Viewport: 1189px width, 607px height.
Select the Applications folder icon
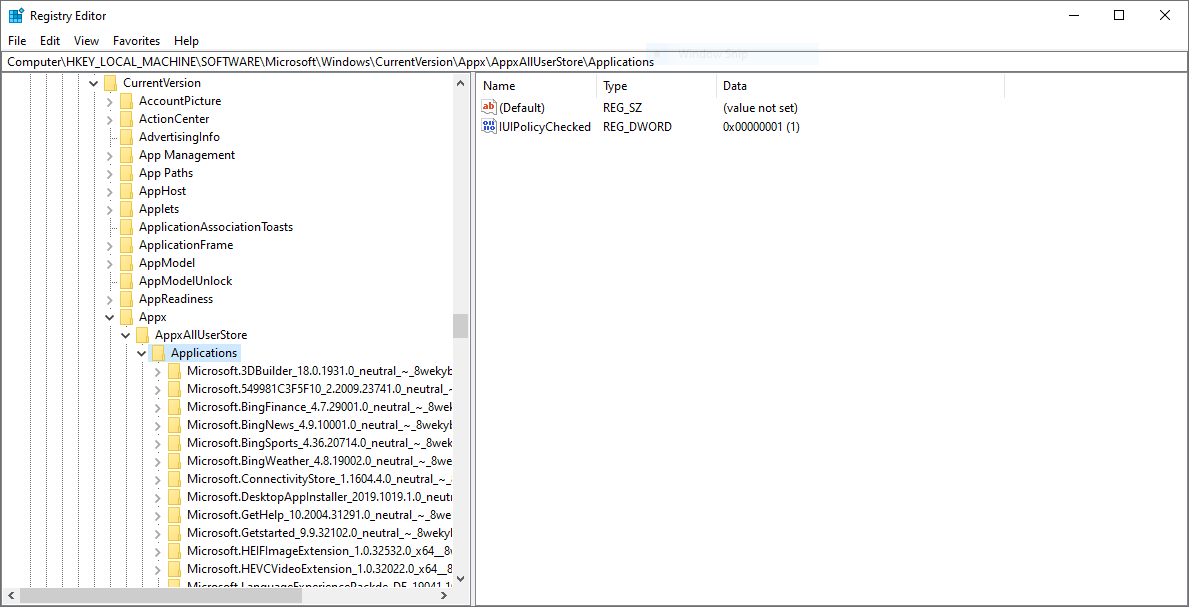(x=161, y=352)
